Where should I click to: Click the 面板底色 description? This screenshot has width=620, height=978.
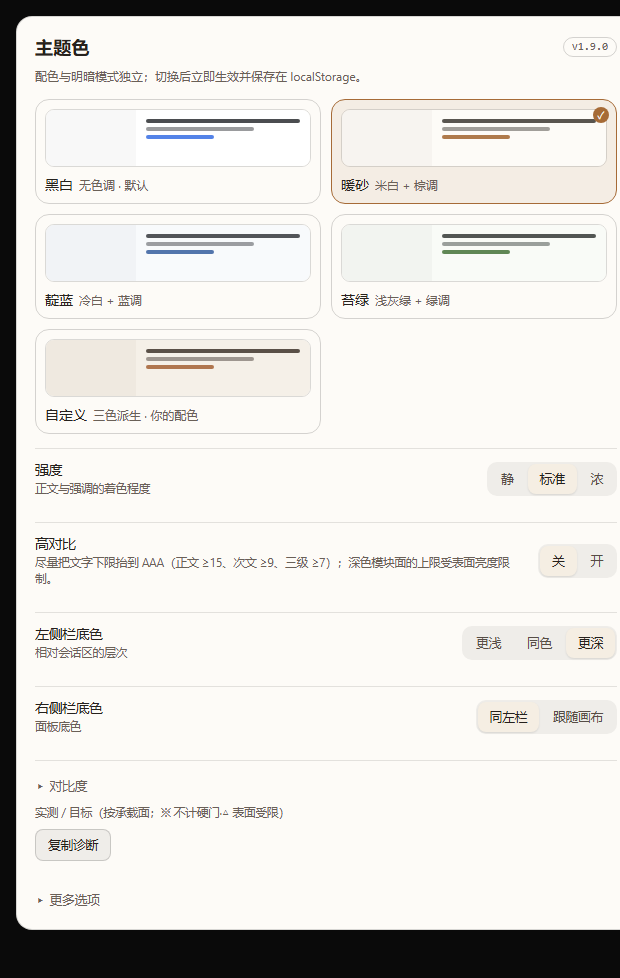(58, 727)
